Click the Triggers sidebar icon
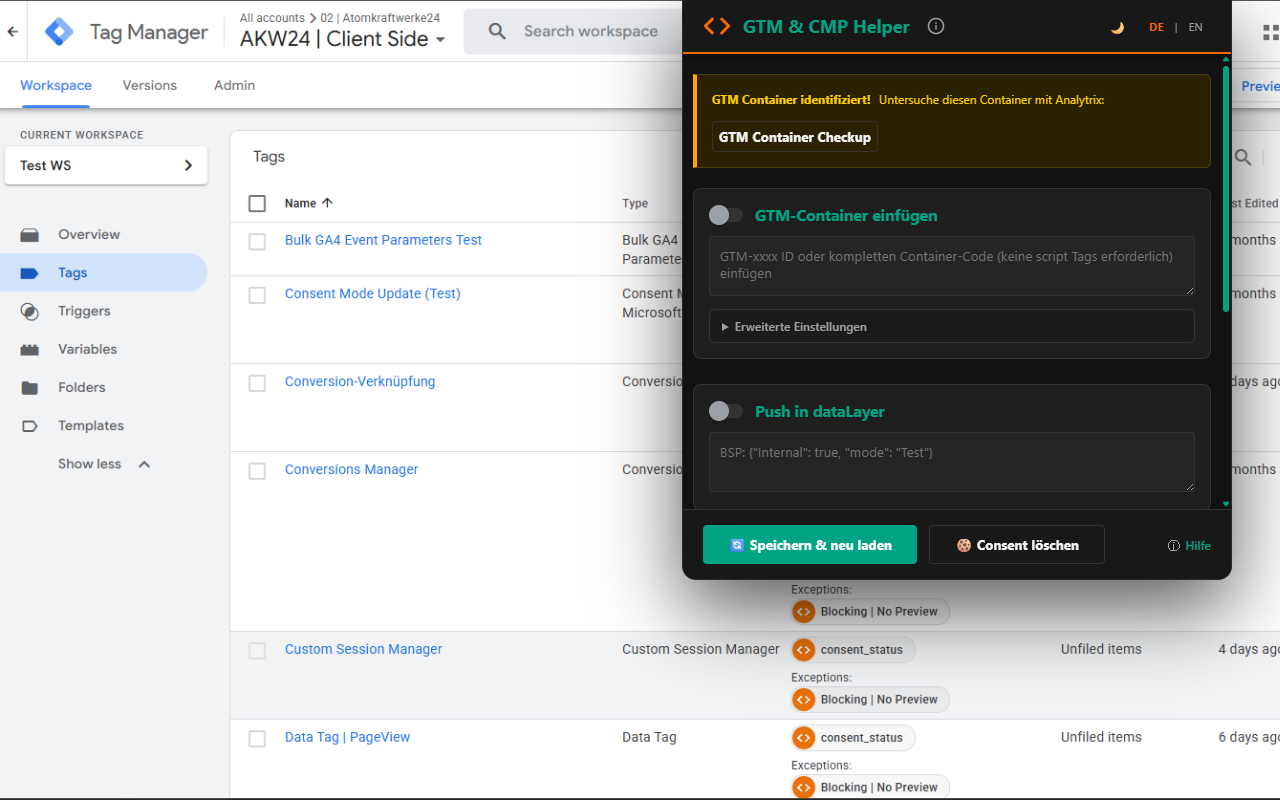Viewport: 1280px width, 800px height. (x=30, y=311)
